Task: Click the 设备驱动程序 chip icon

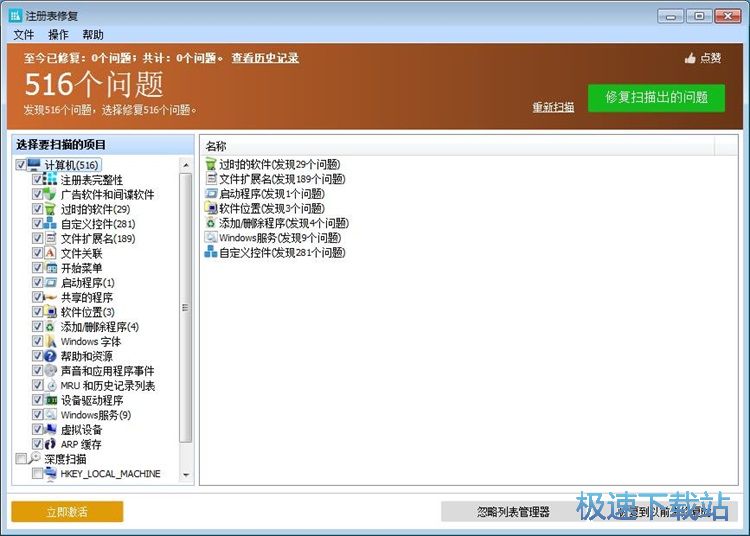Action: [x=50, y=400]
